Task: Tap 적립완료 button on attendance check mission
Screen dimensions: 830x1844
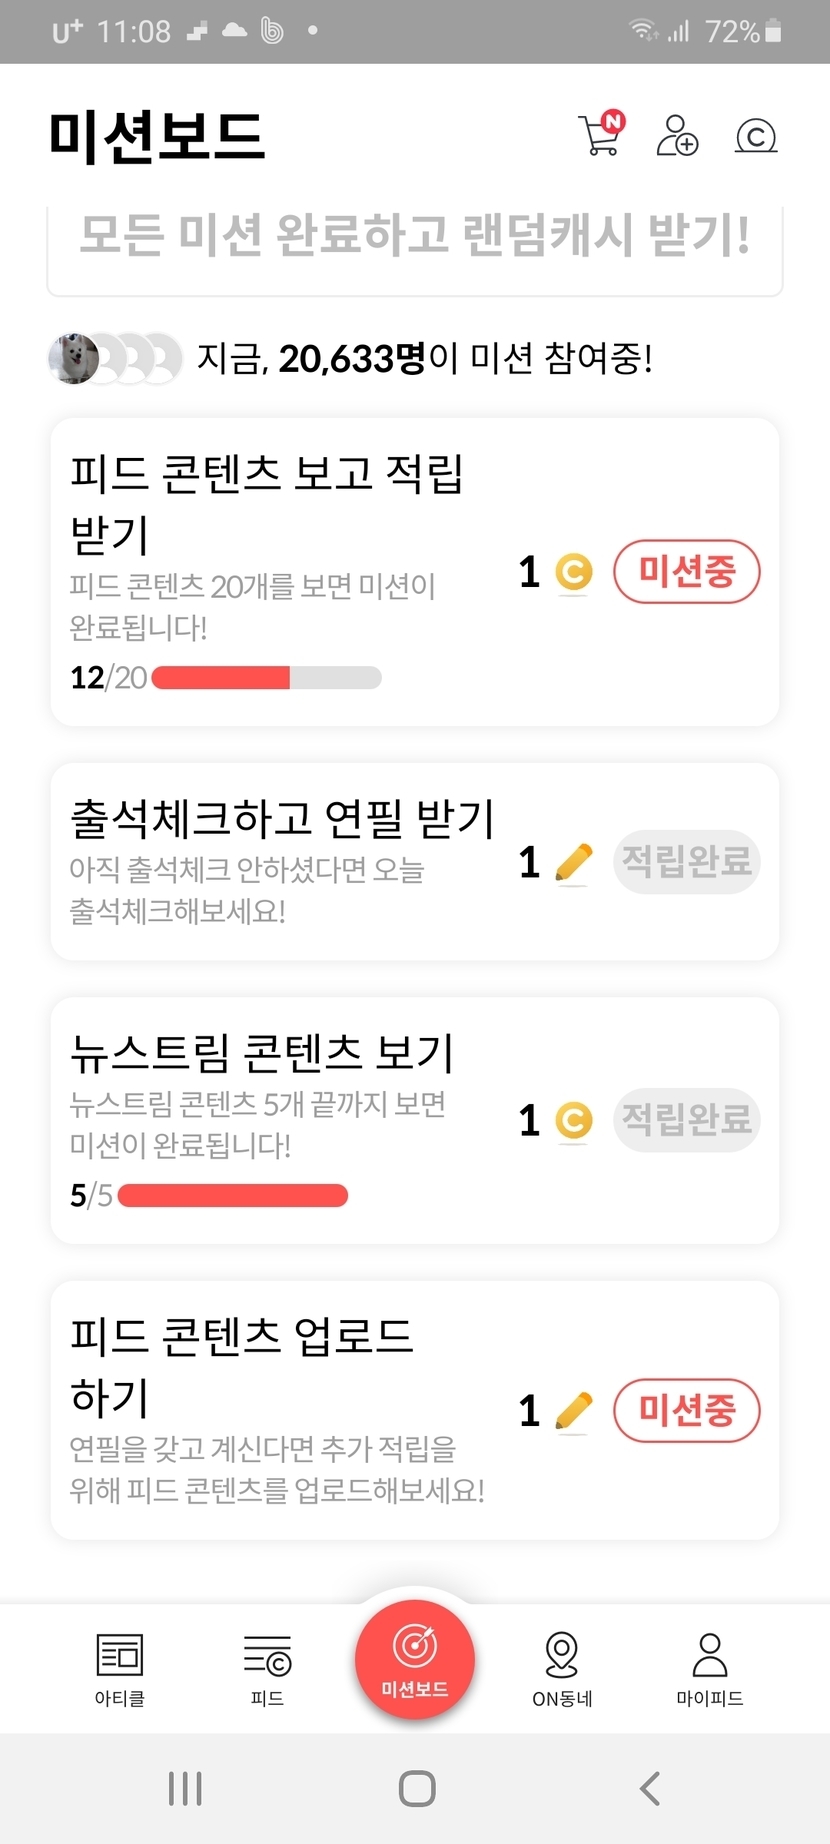Action: [686, 862]
